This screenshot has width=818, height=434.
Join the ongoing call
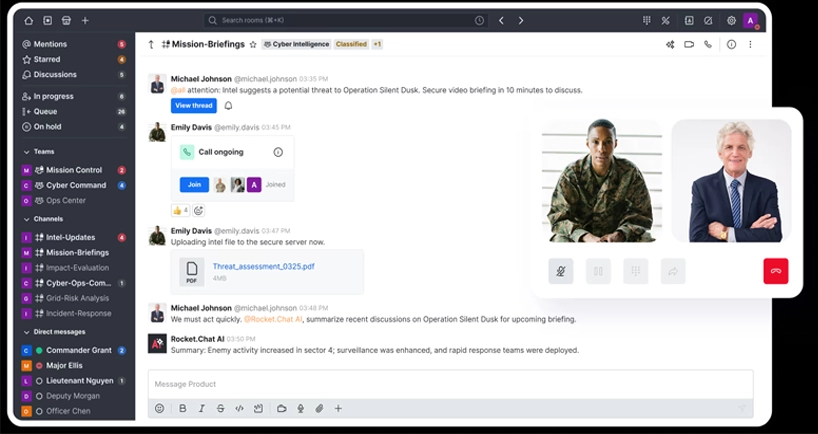195,185
